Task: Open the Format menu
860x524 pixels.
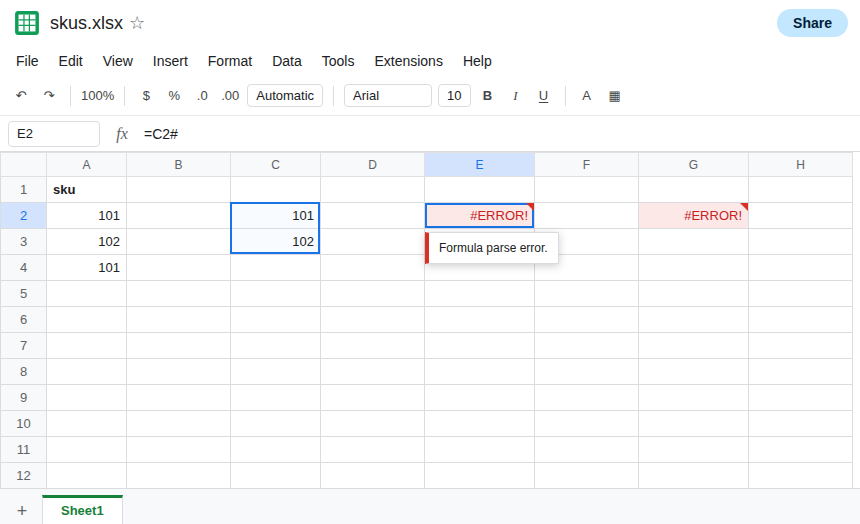Action: [230, 61]
